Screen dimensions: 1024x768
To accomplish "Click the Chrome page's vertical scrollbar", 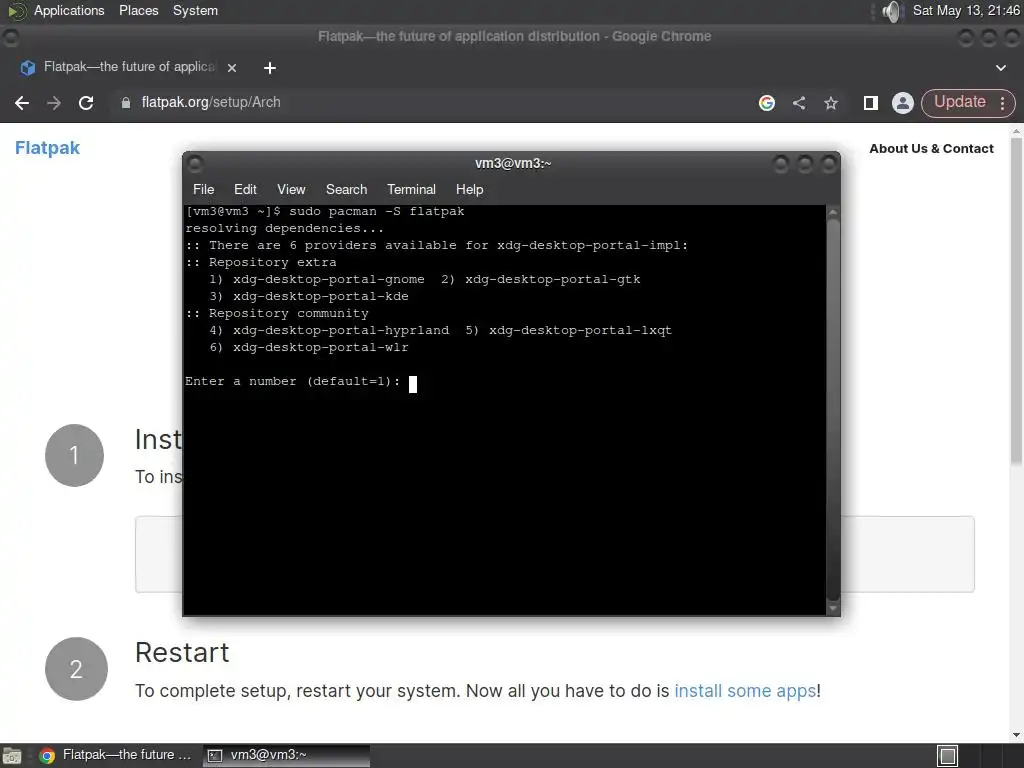I will [x=1016, y=302].
